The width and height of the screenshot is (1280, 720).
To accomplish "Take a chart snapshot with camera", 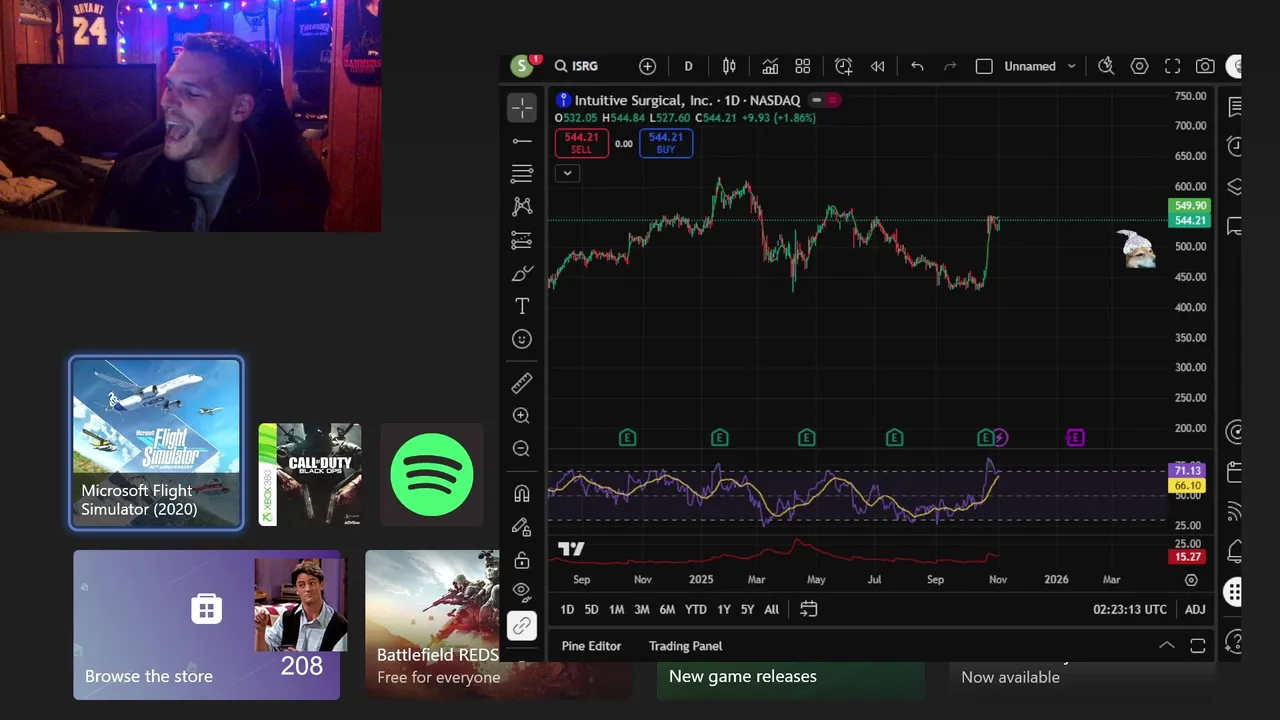I will [x=1205, y=66].
